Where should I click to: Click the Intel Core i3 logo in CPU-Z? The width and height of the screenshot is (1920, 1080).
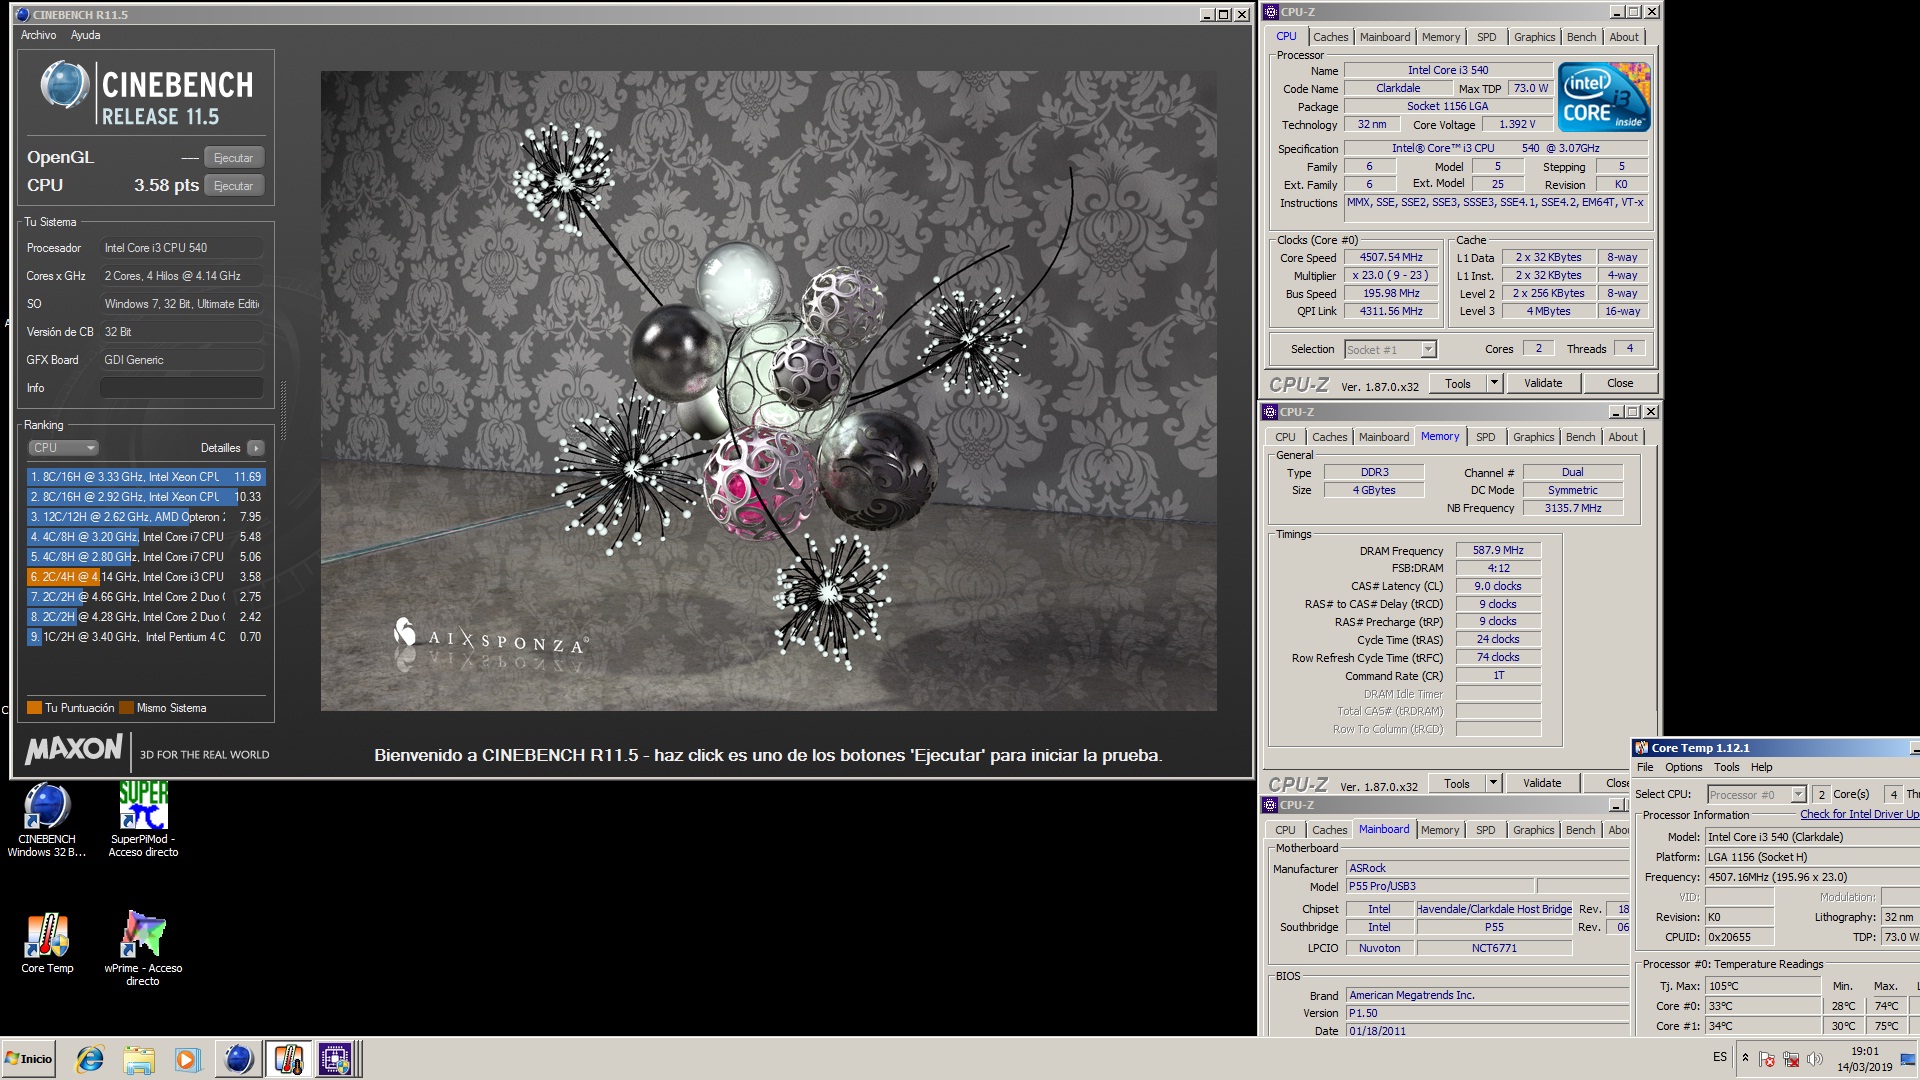[1604, 97]
